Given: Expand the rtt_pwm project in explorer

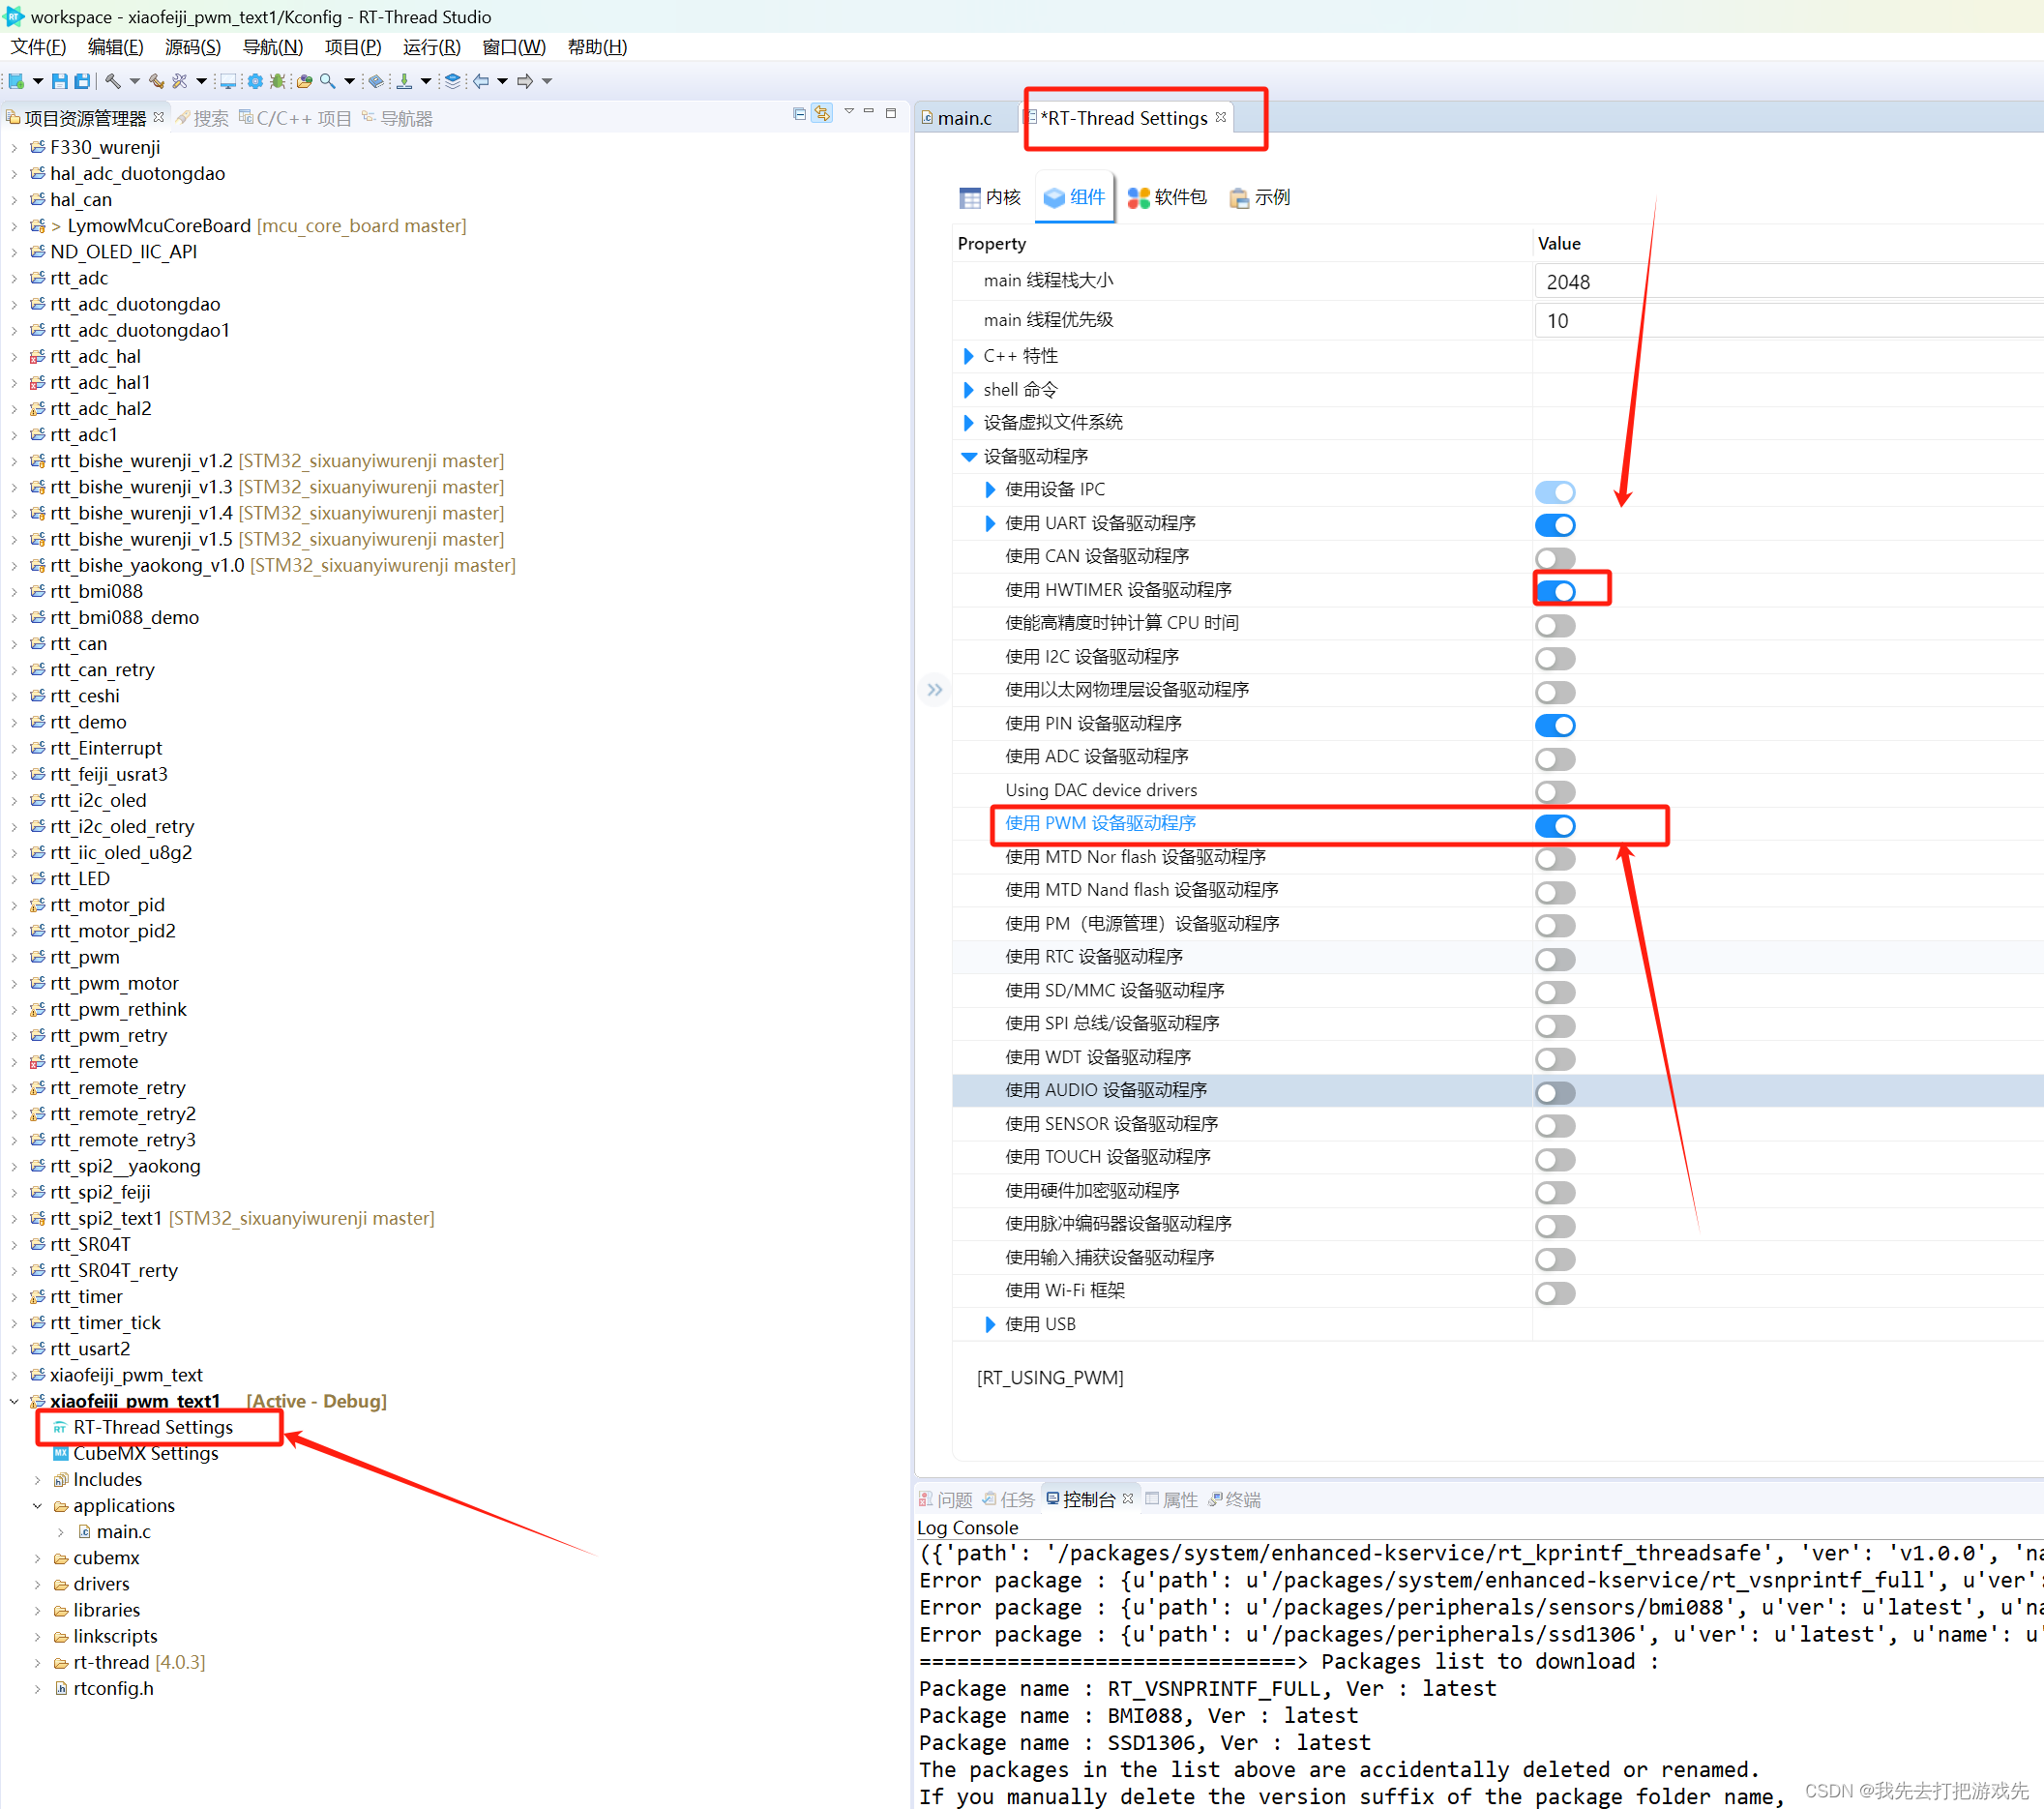Looking at the screenshot, I should point(14,957).
